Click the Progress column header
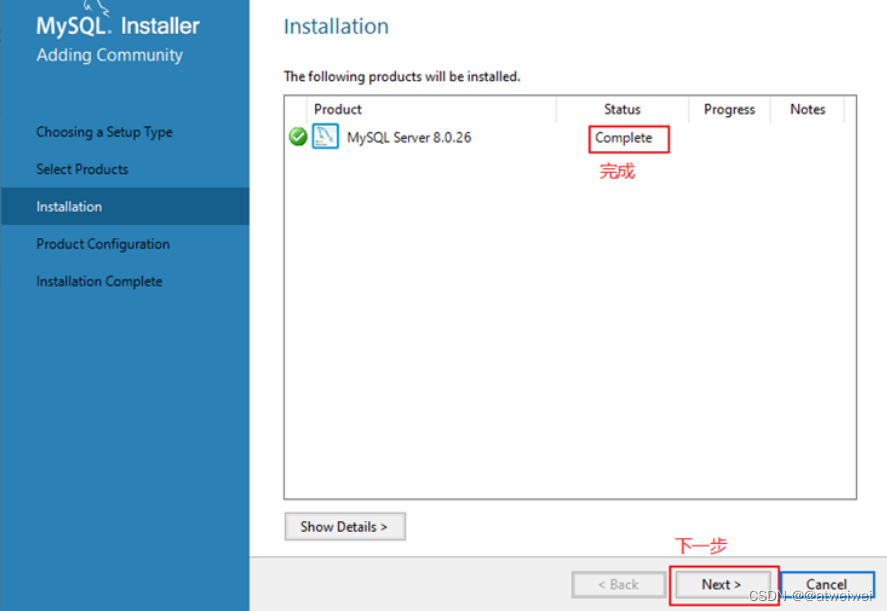This screenshot has width=887, height=611. click(729, 109)
